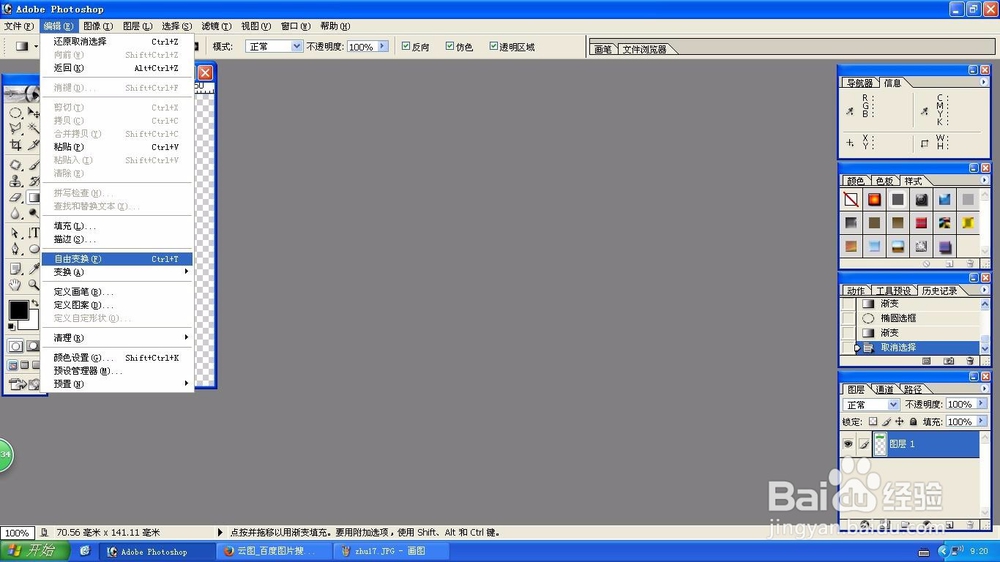1000x562 pixels.
Task: Select the pen tool
Action: [x=15, y=249]
